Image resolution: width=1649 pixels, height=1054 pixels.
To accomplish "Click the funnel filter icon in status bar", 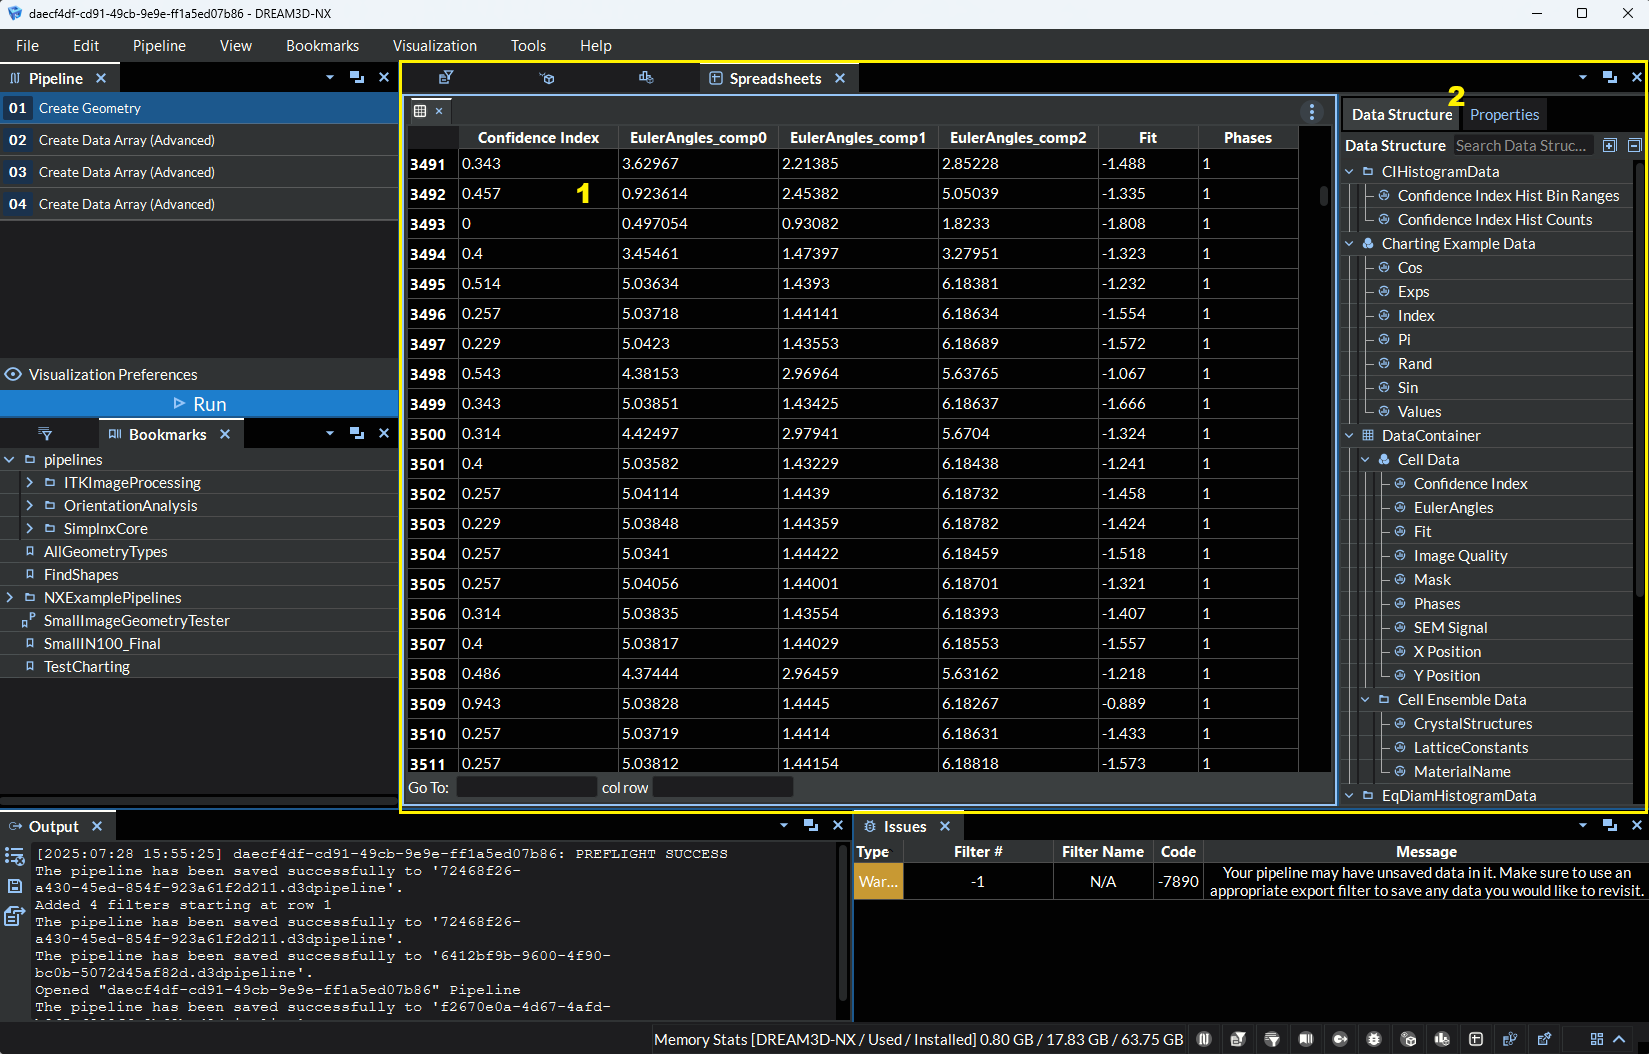I will point(1272,1039).
